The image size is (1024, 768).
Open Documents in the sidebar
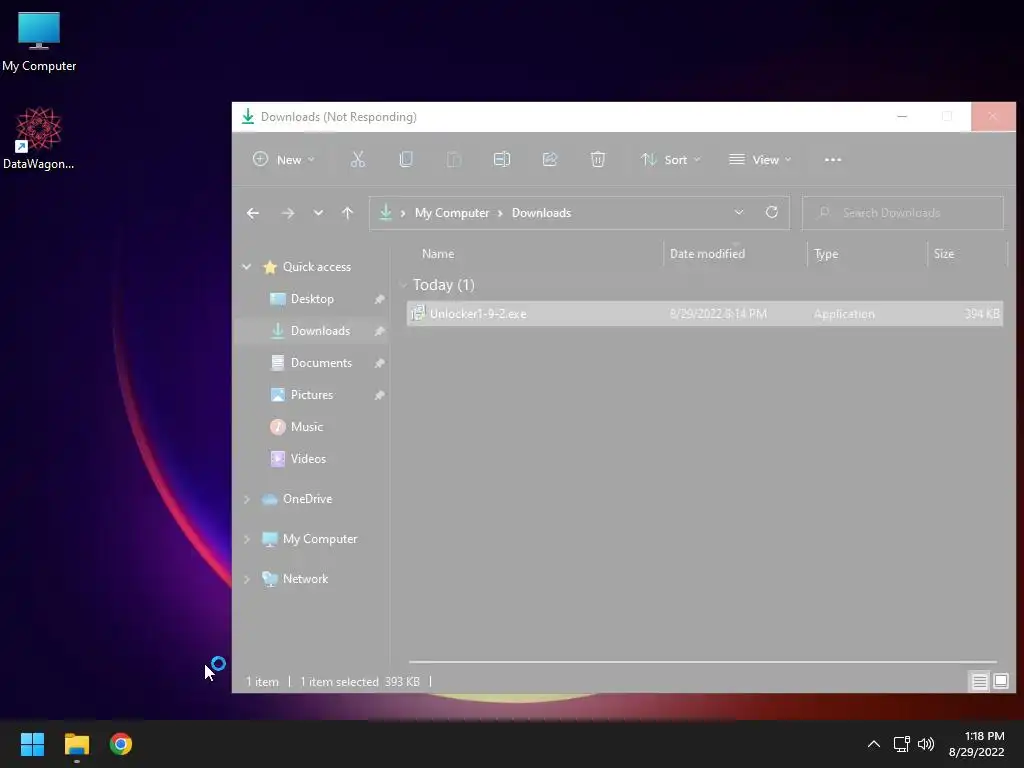tap(321, 362)
